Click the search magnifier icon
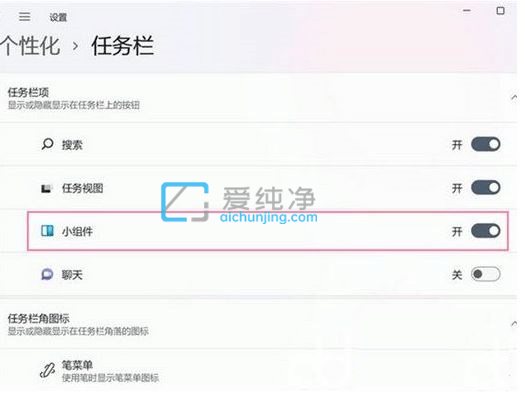 47,144
